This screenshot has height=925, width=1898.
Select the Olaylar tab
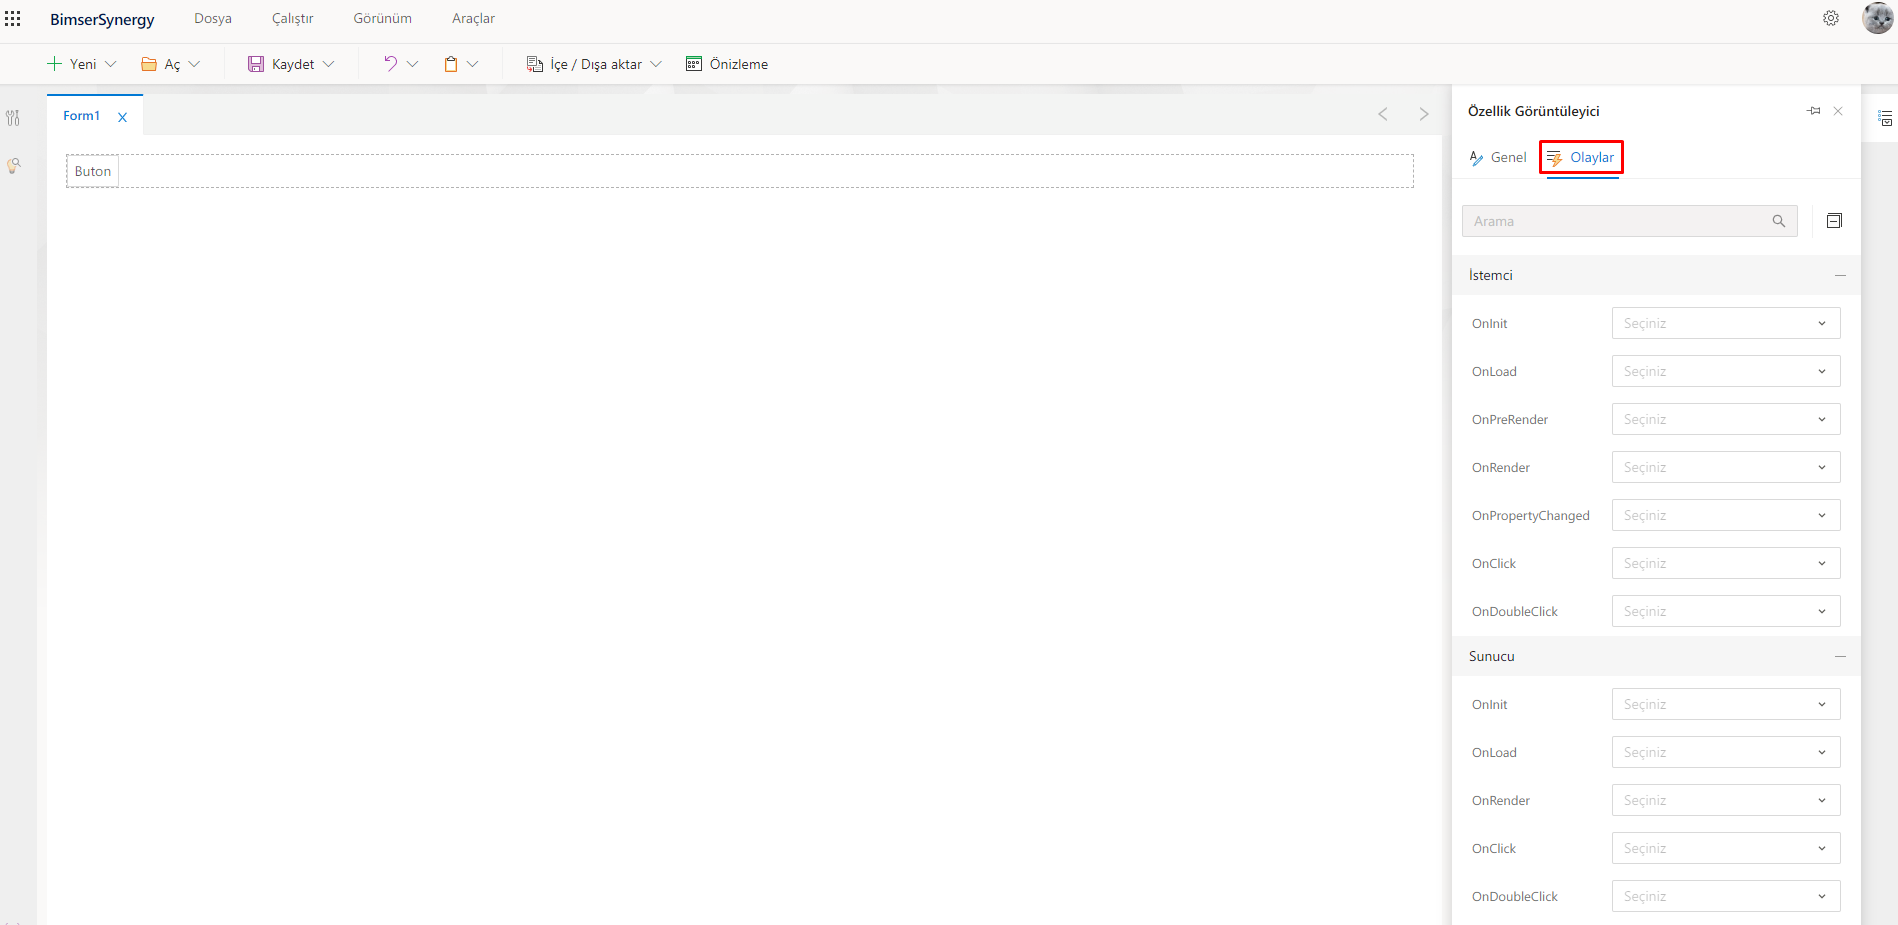[1581, 157]
